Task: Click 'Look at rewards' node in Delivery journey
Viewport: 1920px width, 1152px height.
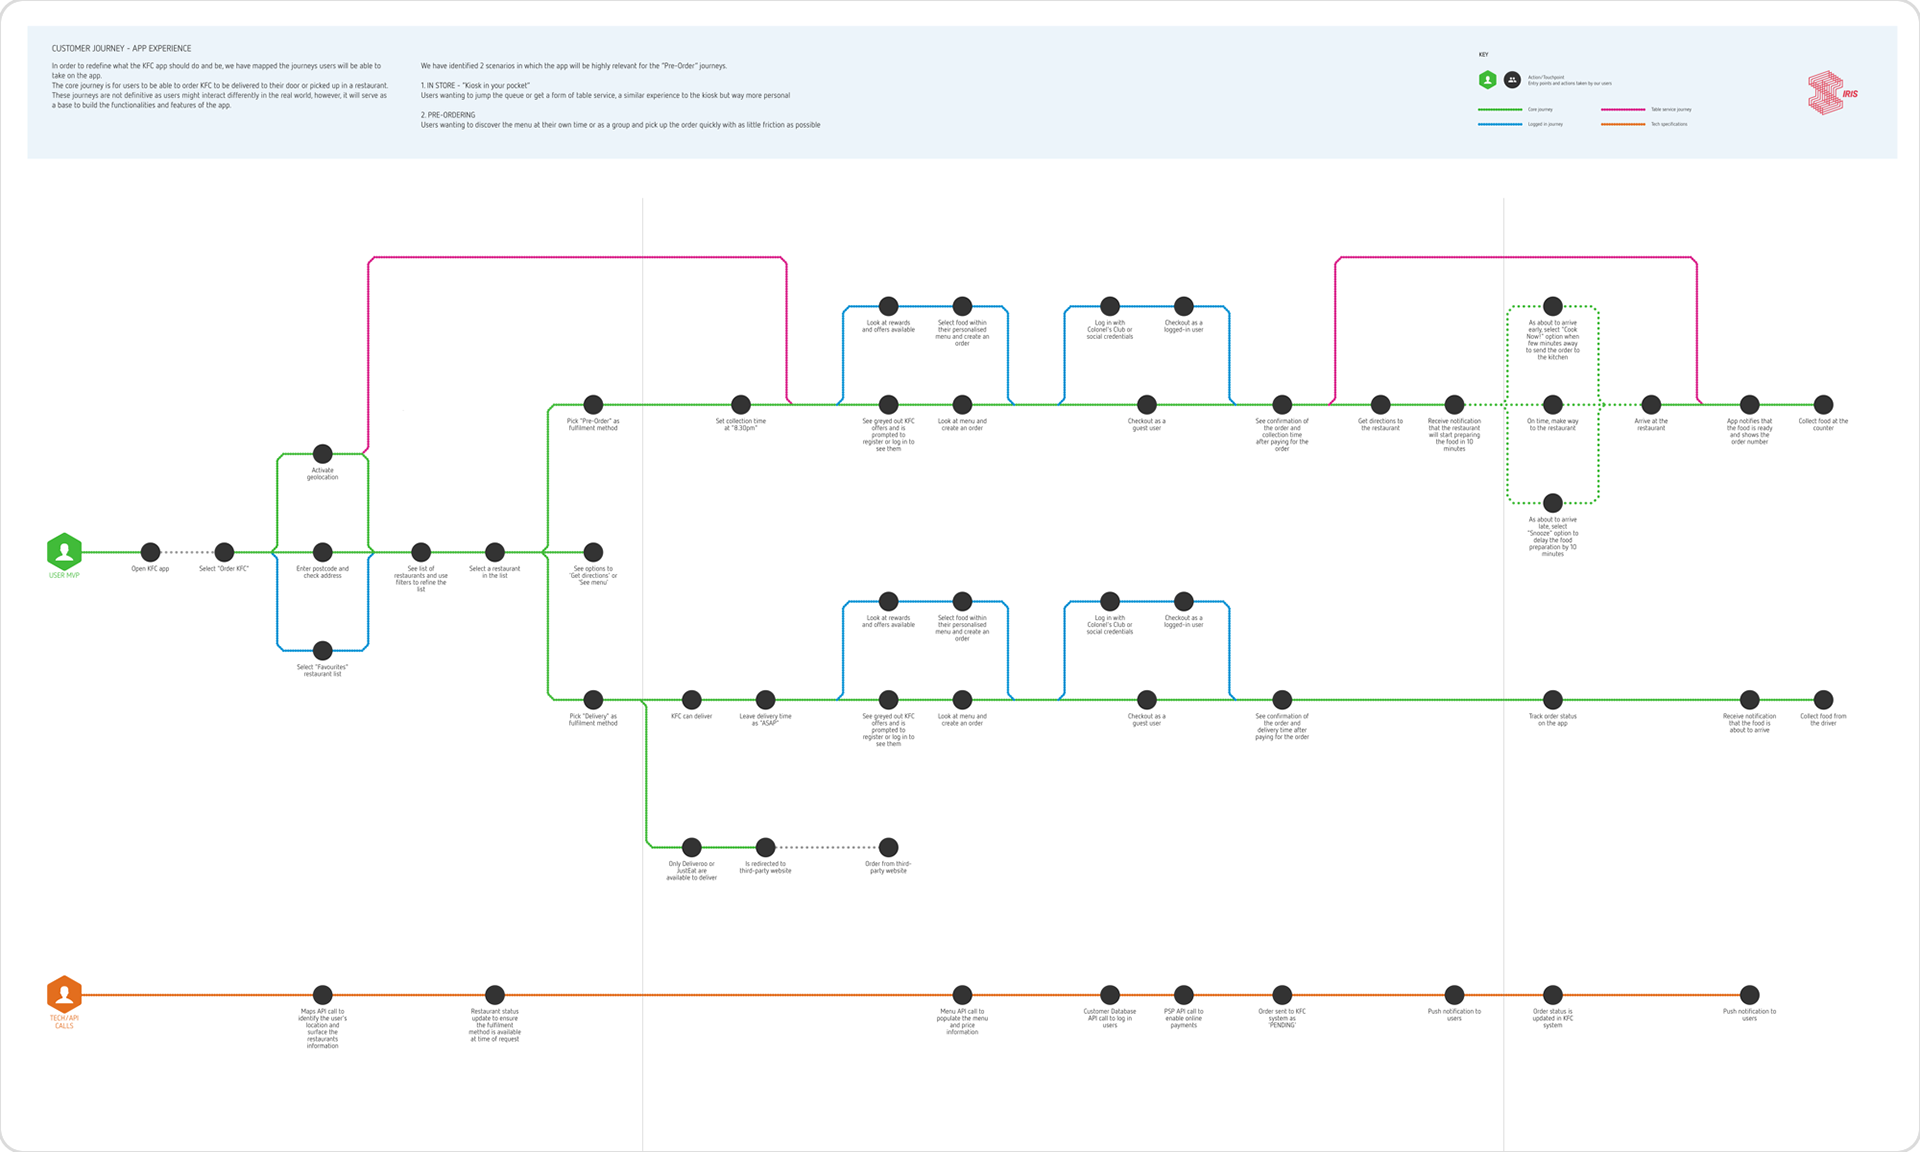Action: pyautogui.click(x=888, y=601)
